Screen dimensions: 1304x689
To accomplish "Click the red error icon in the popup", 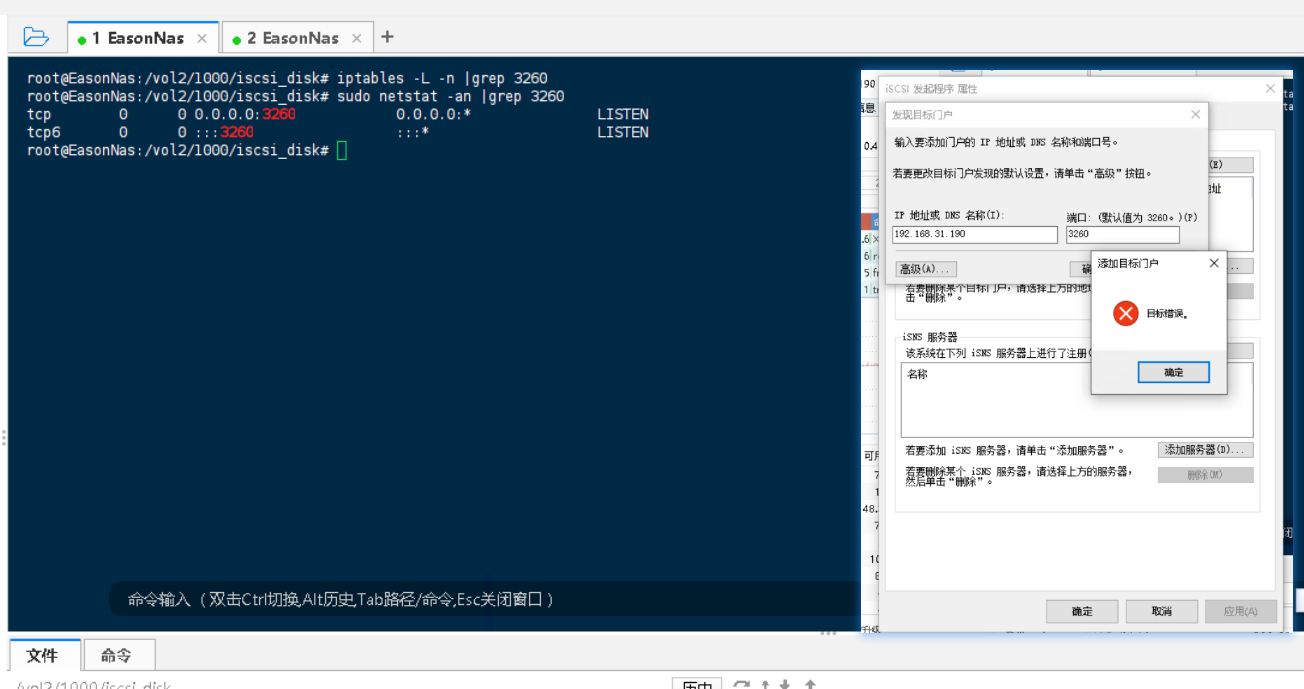I will click(x=1125, y=314).
